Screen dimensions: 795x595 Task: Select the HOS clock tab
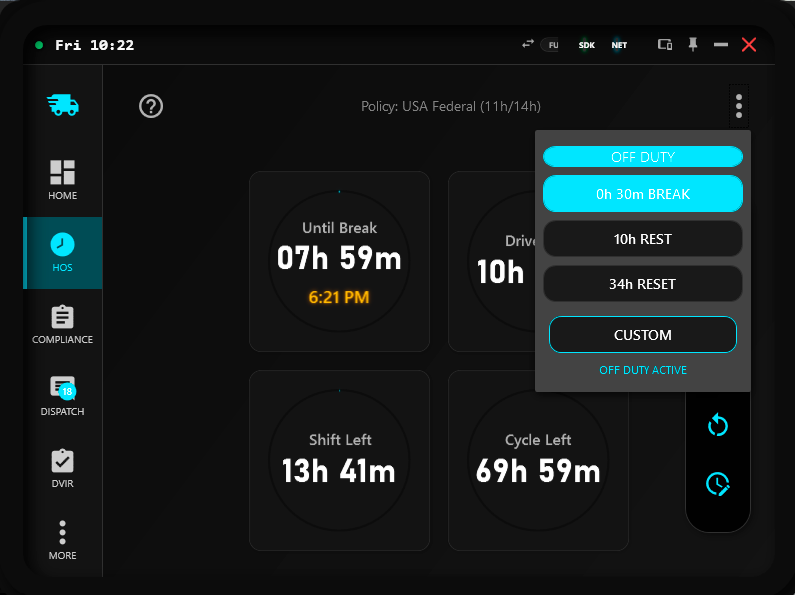point(62,253)
